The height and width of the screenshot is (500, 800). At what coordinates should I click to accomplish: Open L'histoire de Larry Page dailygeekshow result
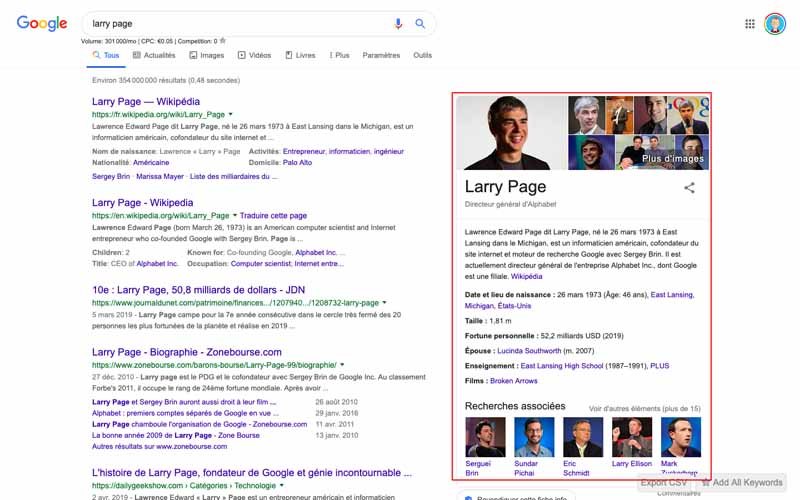click(x=252, y=473)
